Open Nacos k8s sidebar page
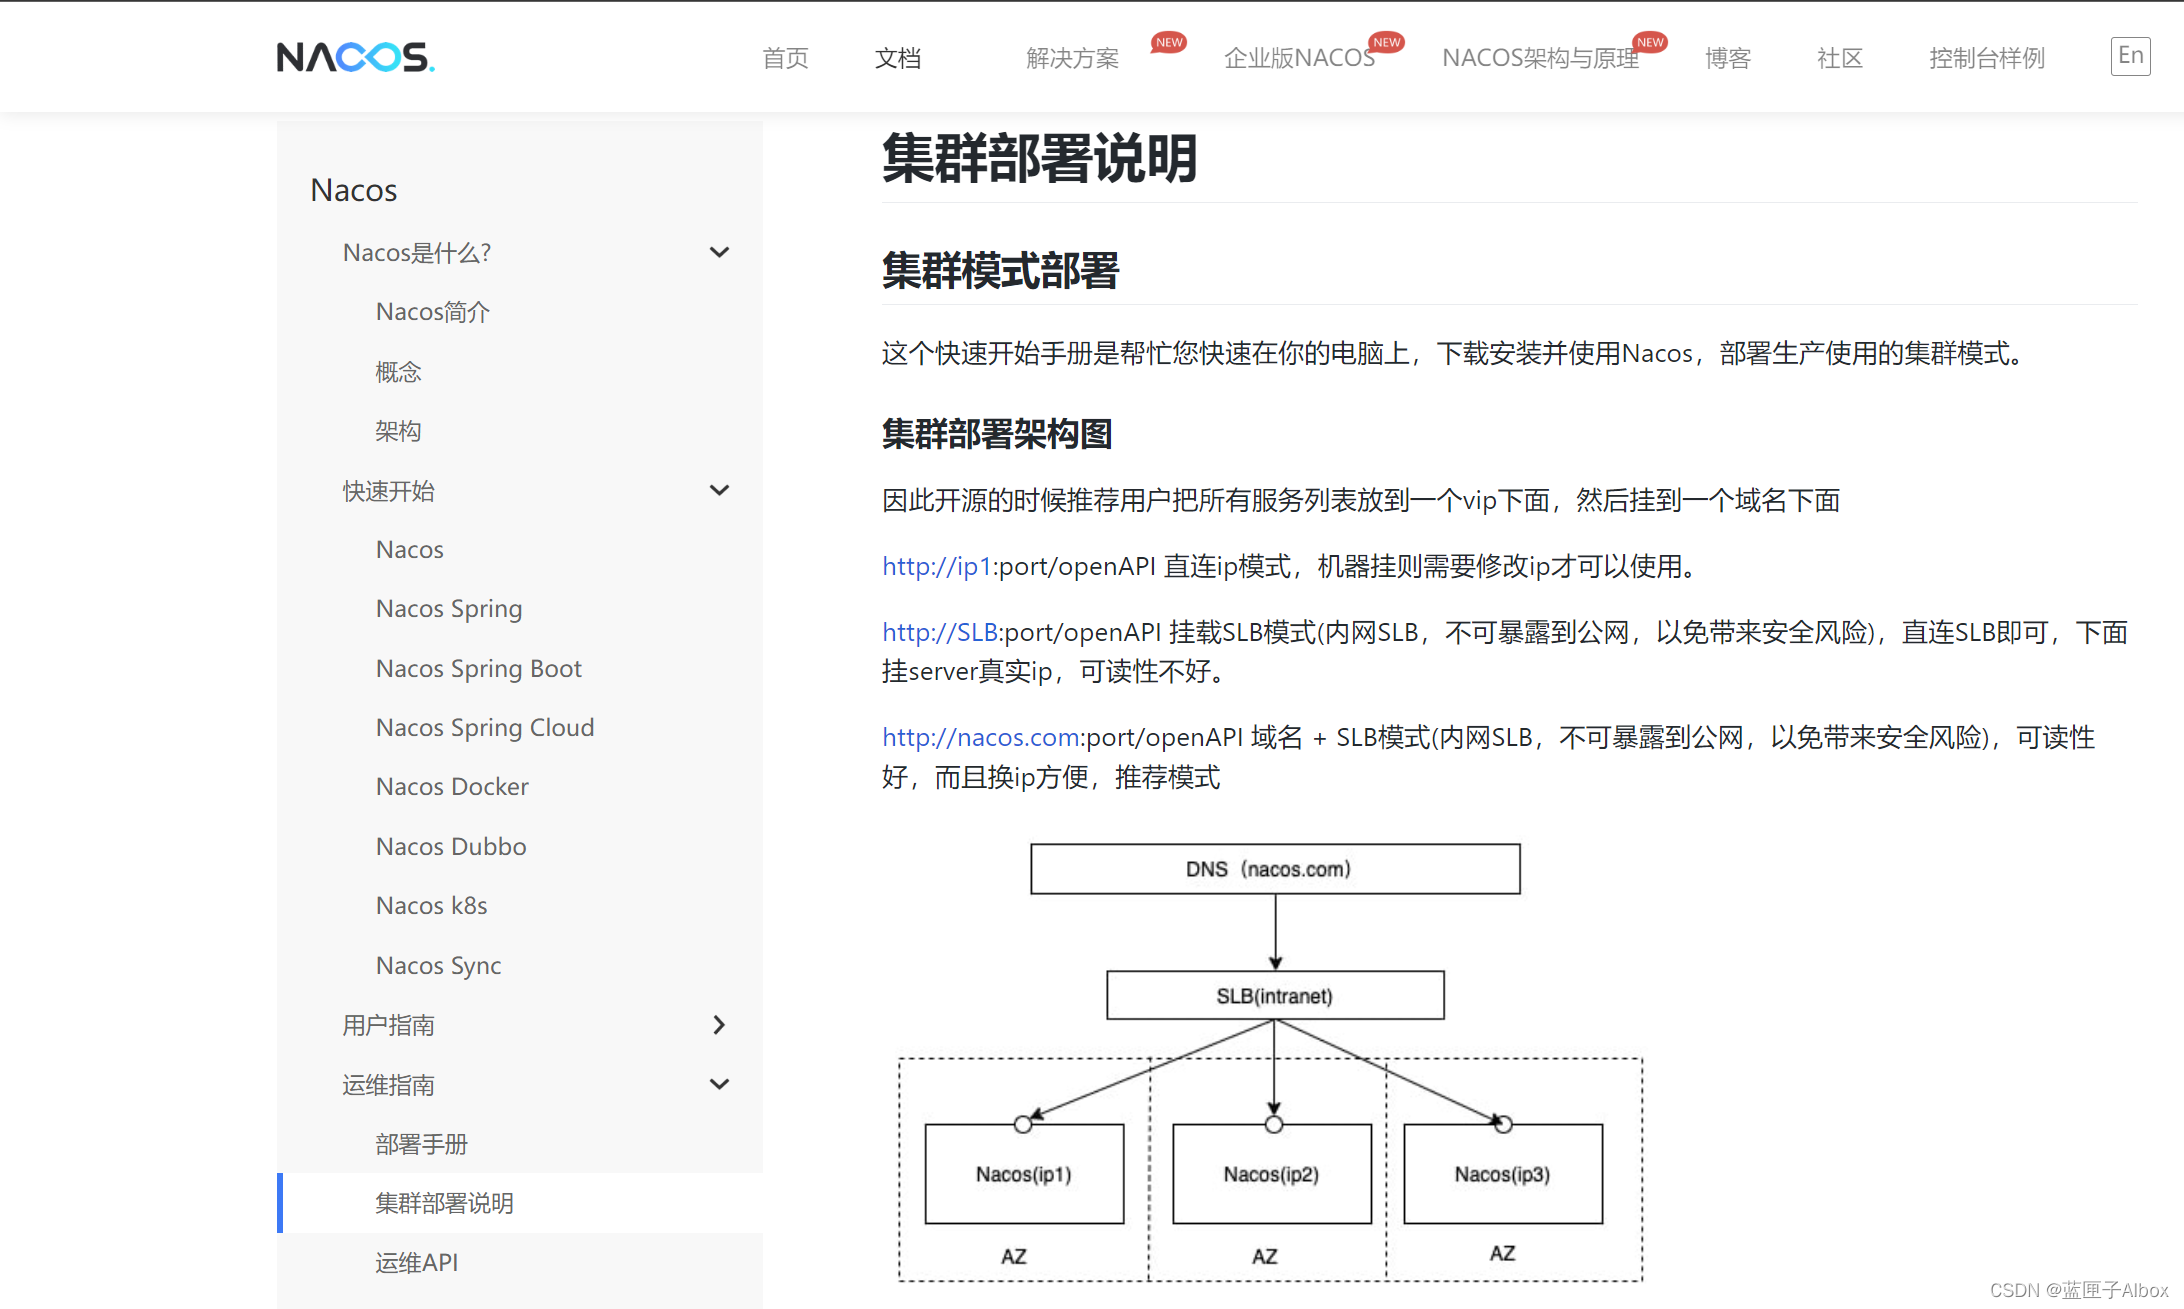 point(432,905)
